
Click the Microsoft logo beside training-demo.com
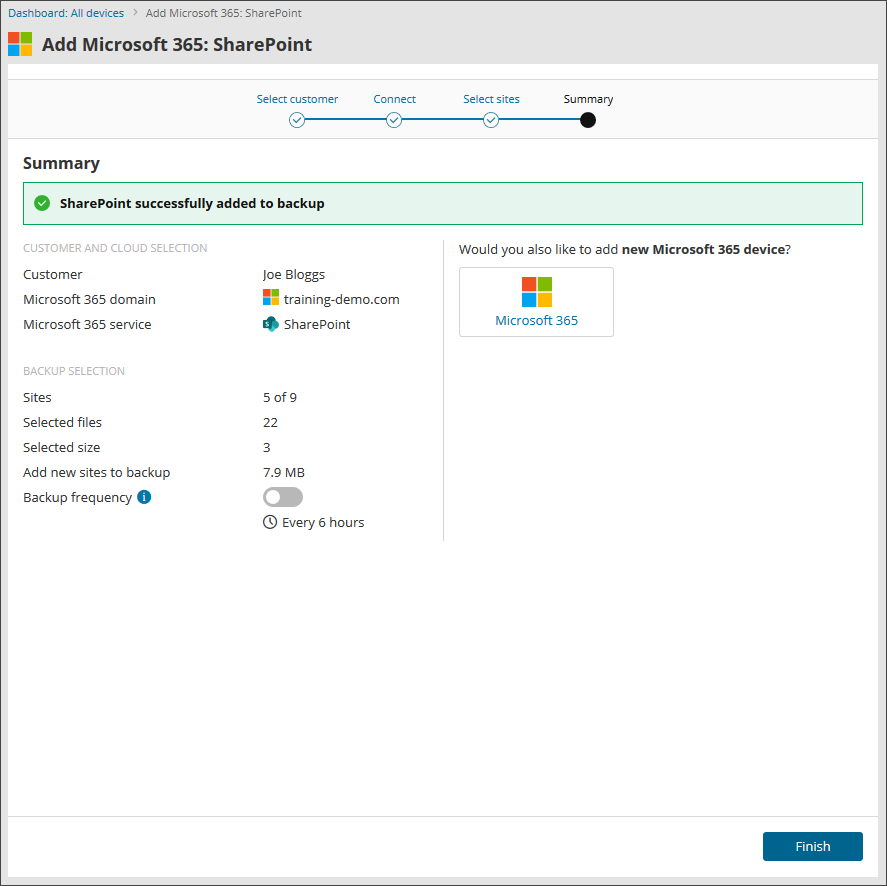click(x=270, y=297)
